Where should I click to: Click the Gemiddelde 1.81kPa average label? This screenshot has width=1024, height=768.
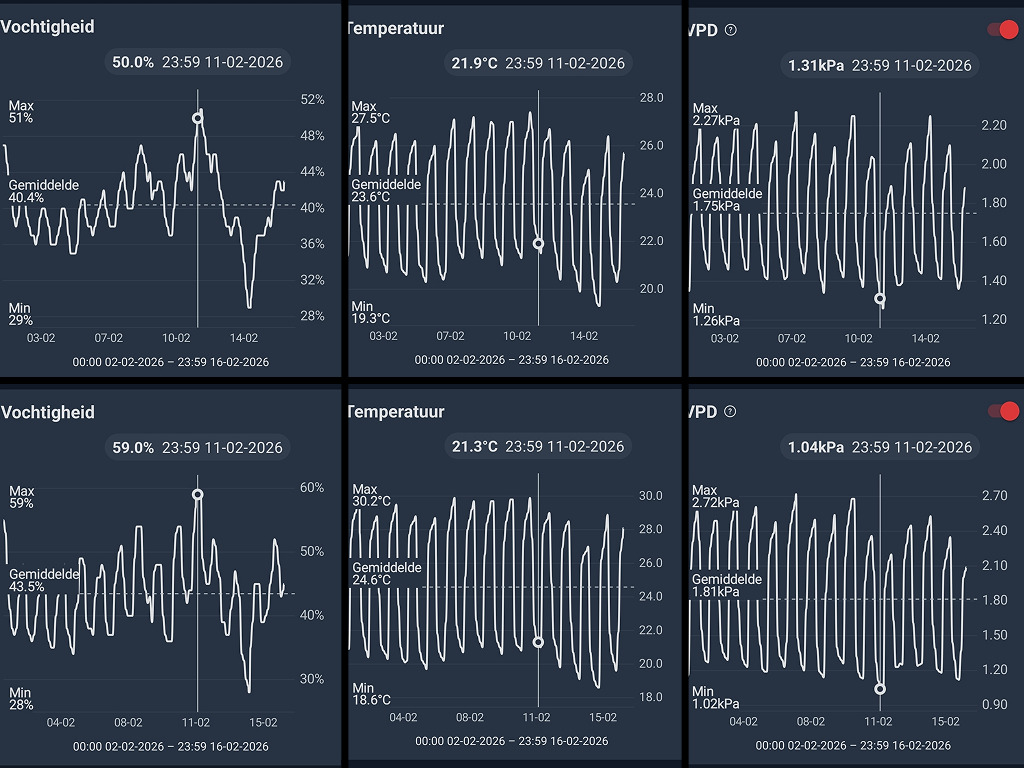pos(727,586)
